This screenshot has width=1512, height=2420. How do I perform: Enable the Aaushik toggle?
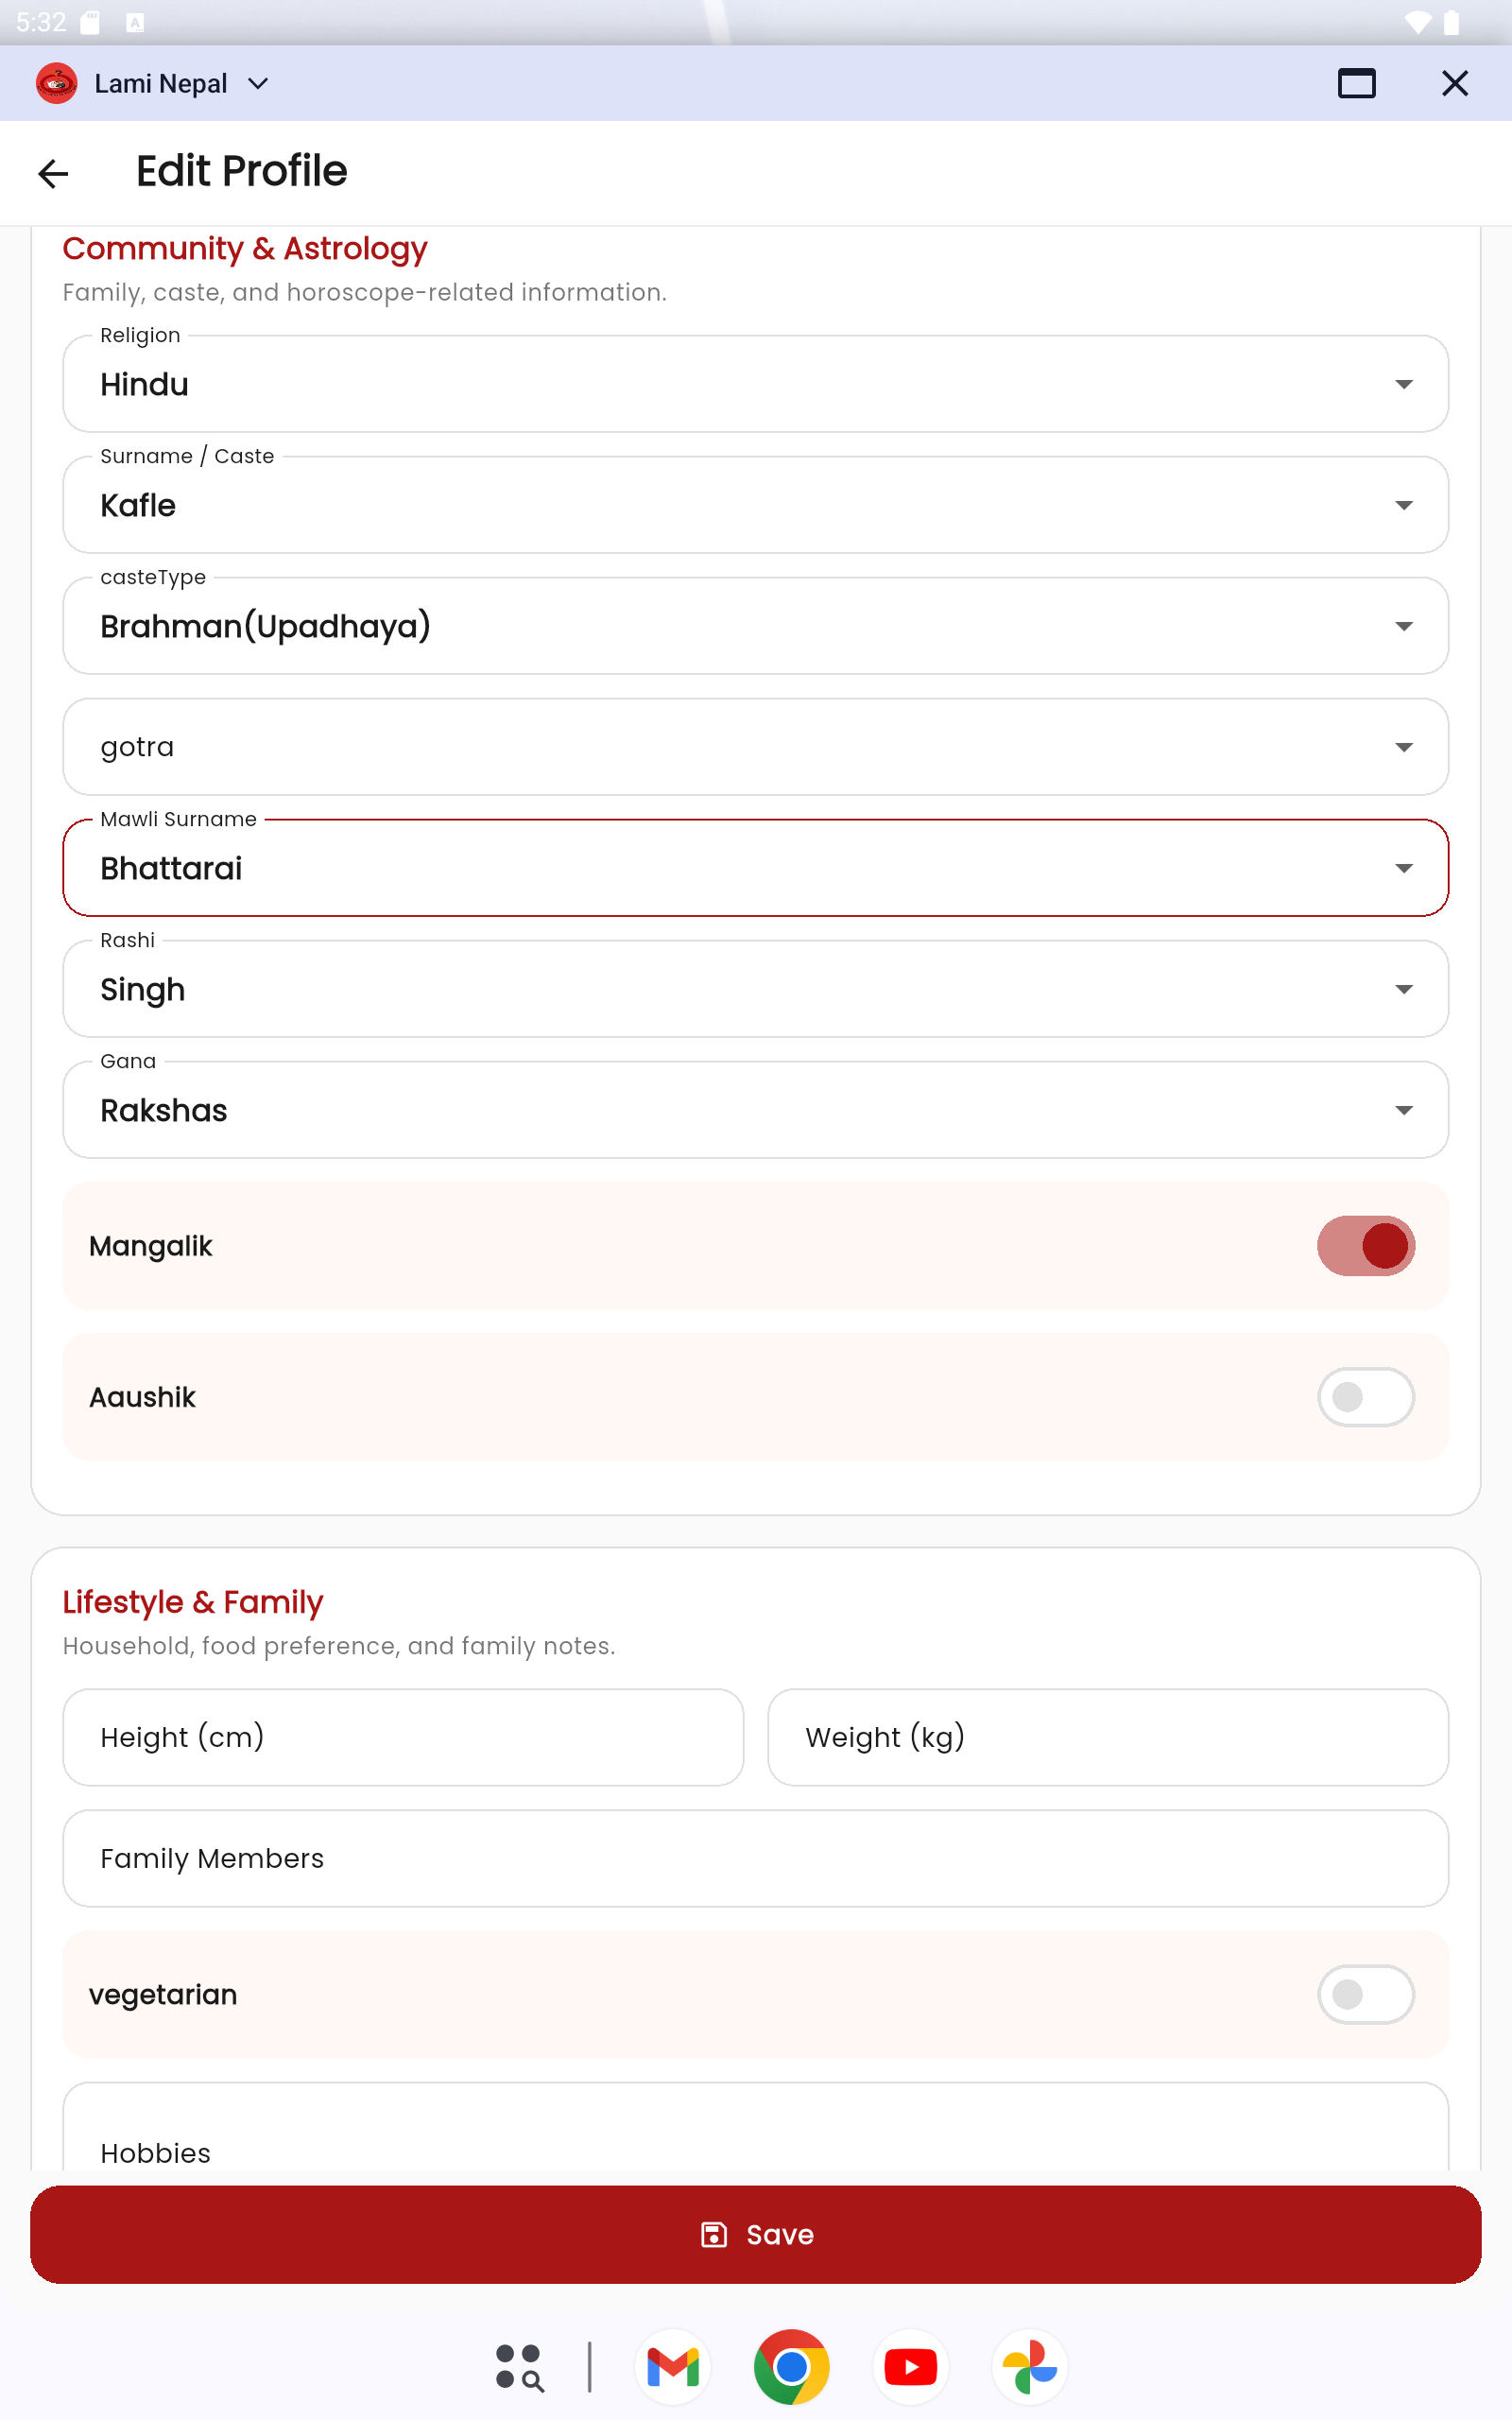[1366, 1397]
